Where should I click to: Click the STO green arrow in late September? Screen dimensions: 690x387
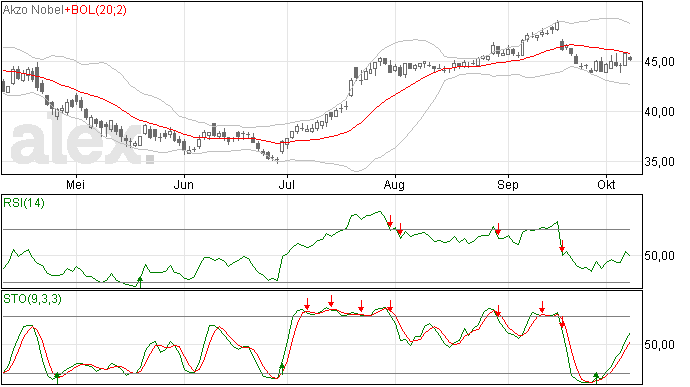click(x=596, y=377)
